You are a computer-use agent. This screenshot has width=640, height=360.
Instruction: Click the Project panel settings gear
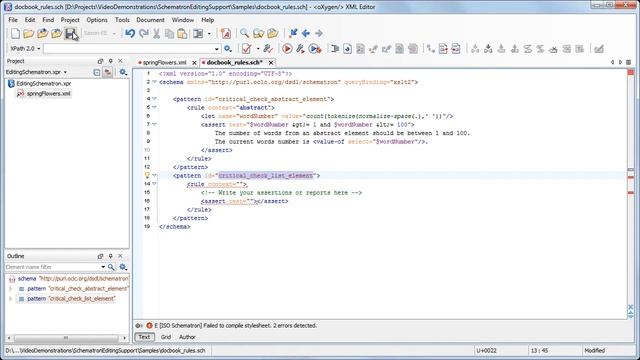point(123,72)
